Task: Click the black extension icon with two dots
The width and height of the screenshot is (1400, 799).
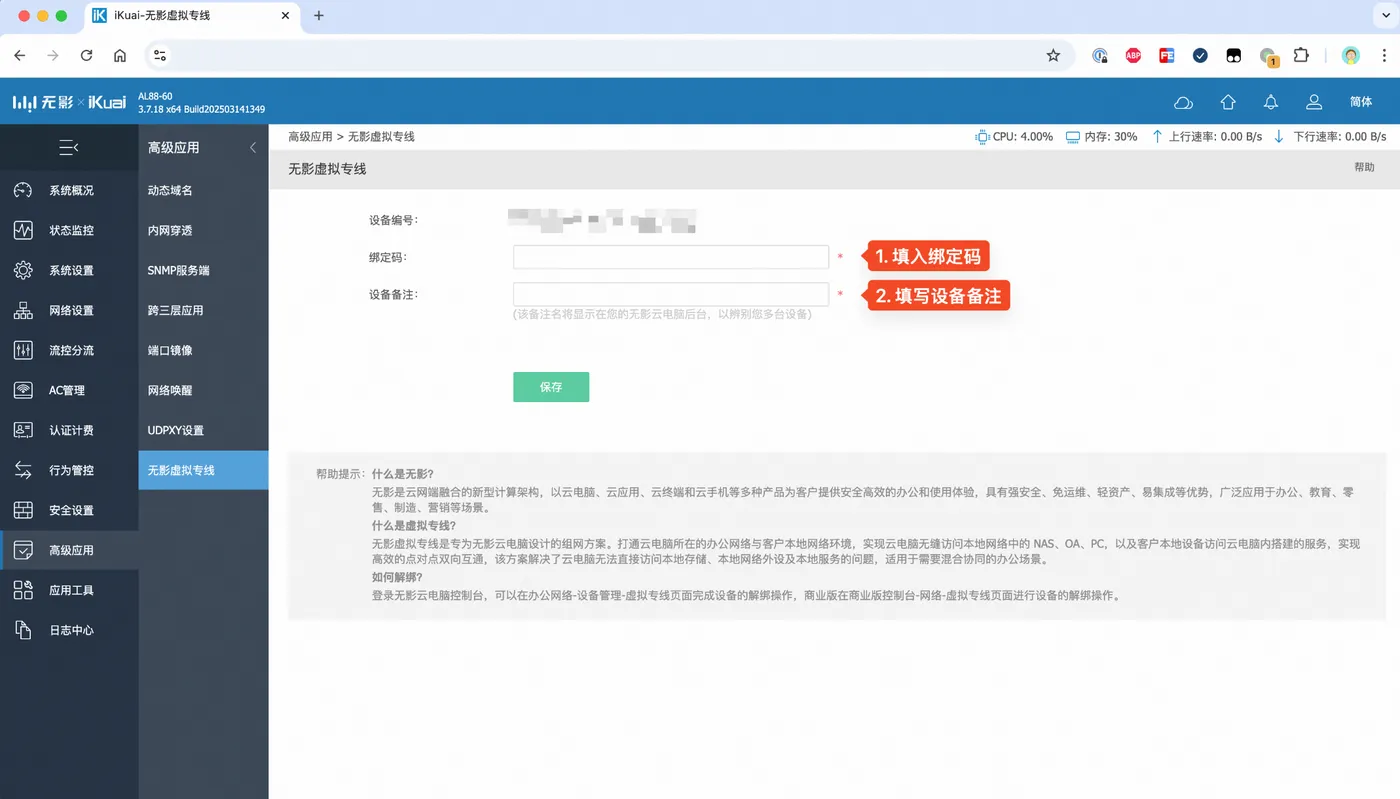Action: [1234, 56]
